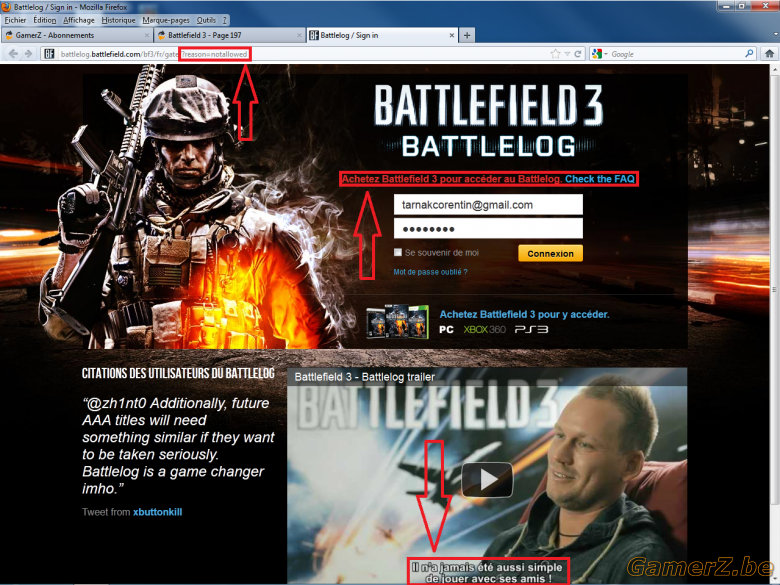Close the Battlefield 3 - Page 197 tab

click(299, 35)
